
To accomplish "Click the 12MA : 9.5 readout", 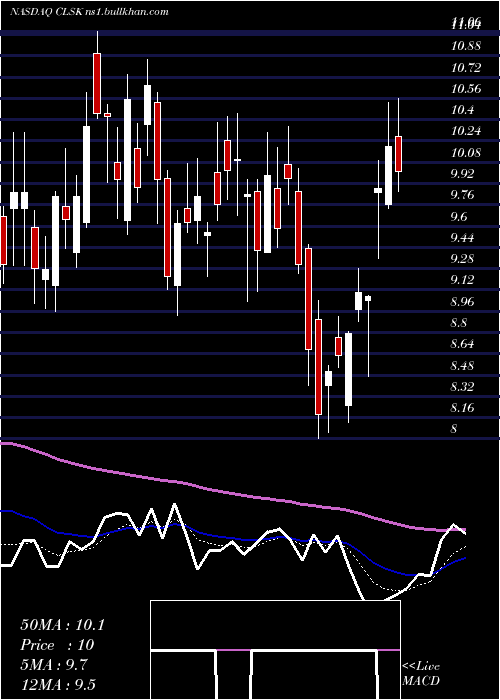I will 58,685.
